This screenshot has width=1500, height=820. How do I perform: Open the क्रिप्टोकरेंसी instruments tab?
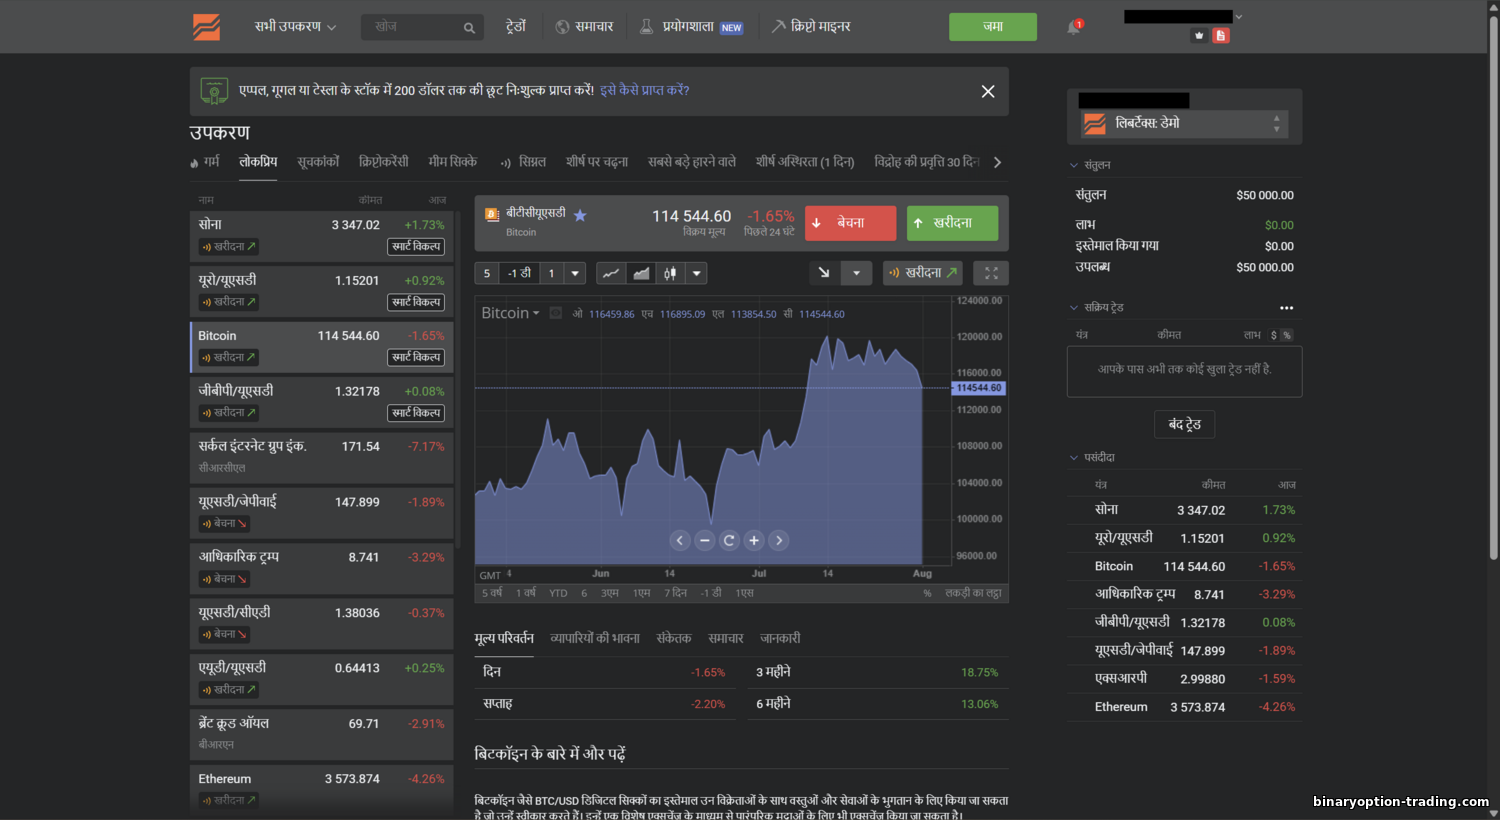(x=384, y=162)
